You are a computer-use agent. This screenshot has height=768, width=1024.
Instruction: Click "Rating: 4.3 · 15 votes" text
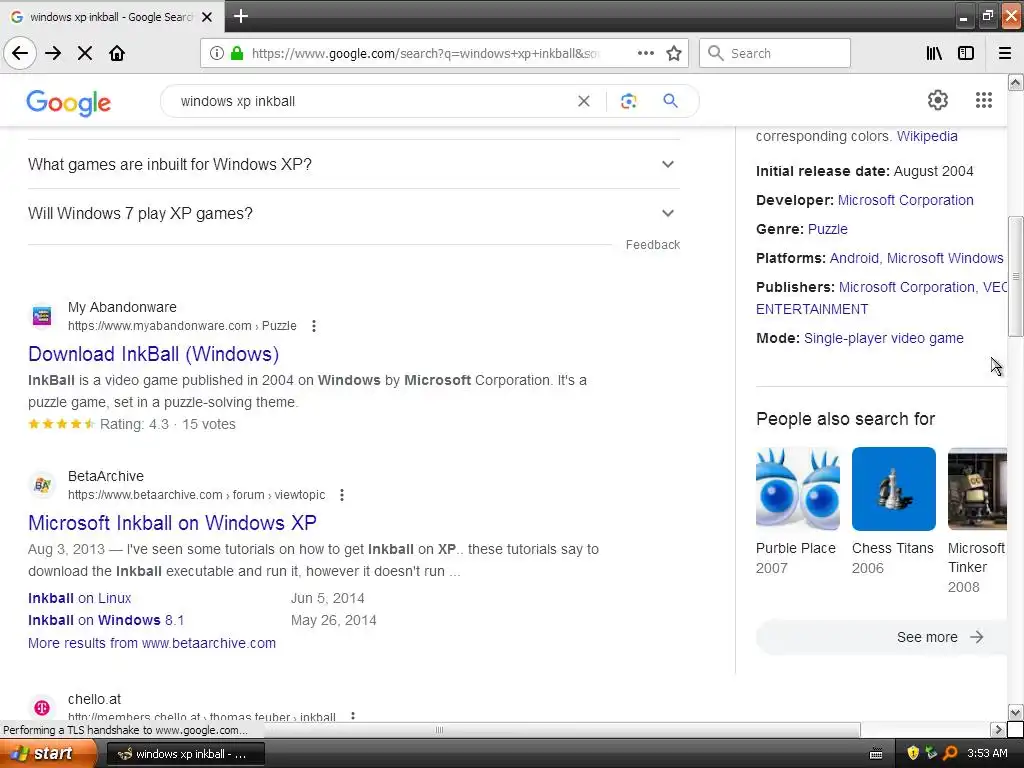(x=168, y=424)
